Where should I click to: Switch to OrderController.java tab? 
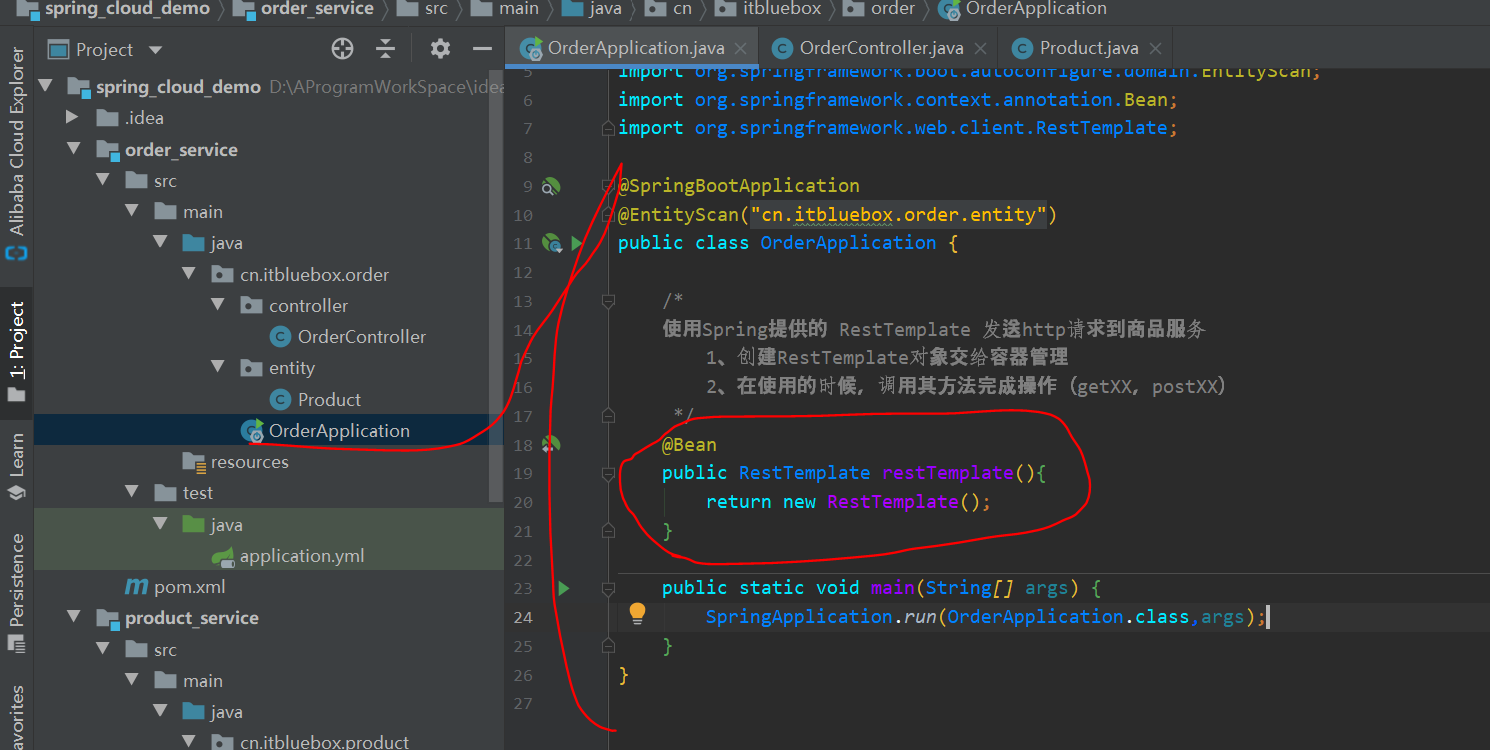pyautogui.click(x=881, y=48)
